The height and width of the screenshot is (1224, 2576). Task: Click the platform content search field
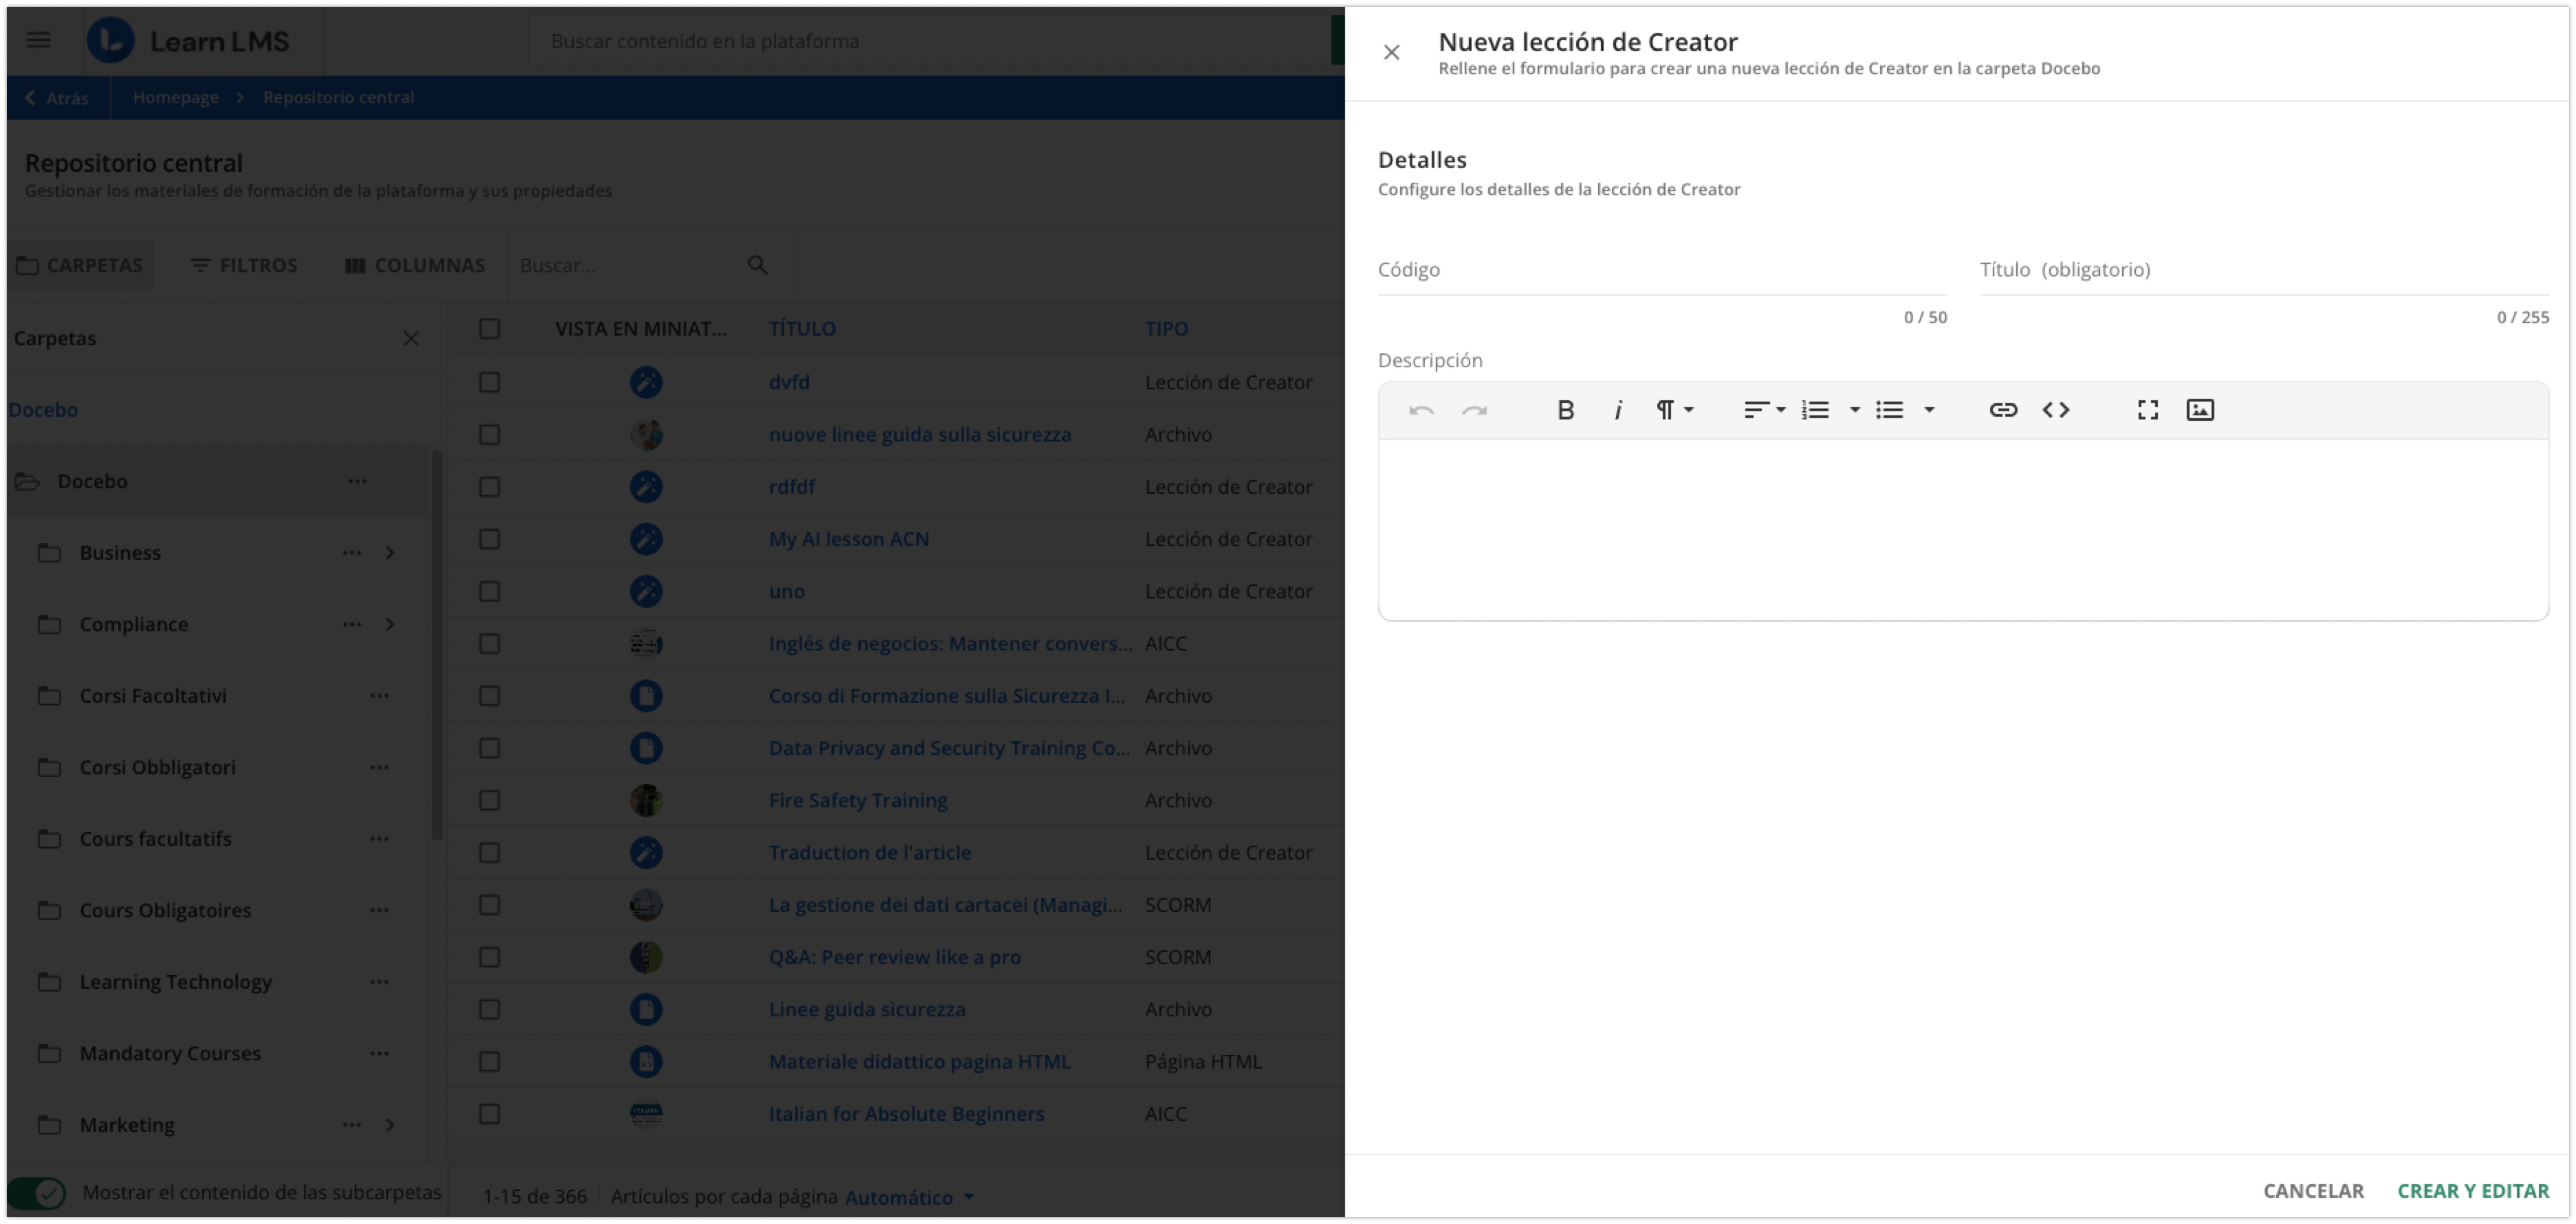click(930, 41)
